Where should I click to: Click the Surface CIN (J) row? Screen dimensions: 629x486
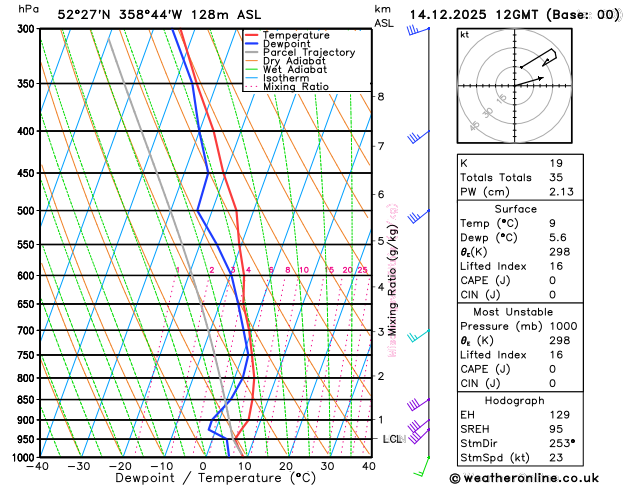(x=520, y=295)
